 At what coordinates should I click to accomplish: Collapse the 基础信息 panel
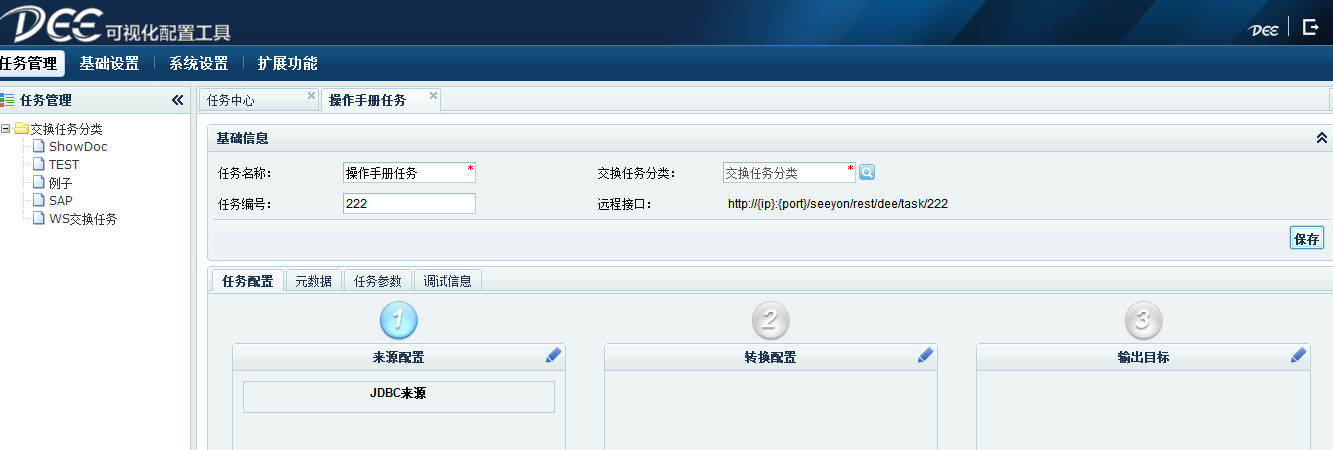tap(1321, 138)
